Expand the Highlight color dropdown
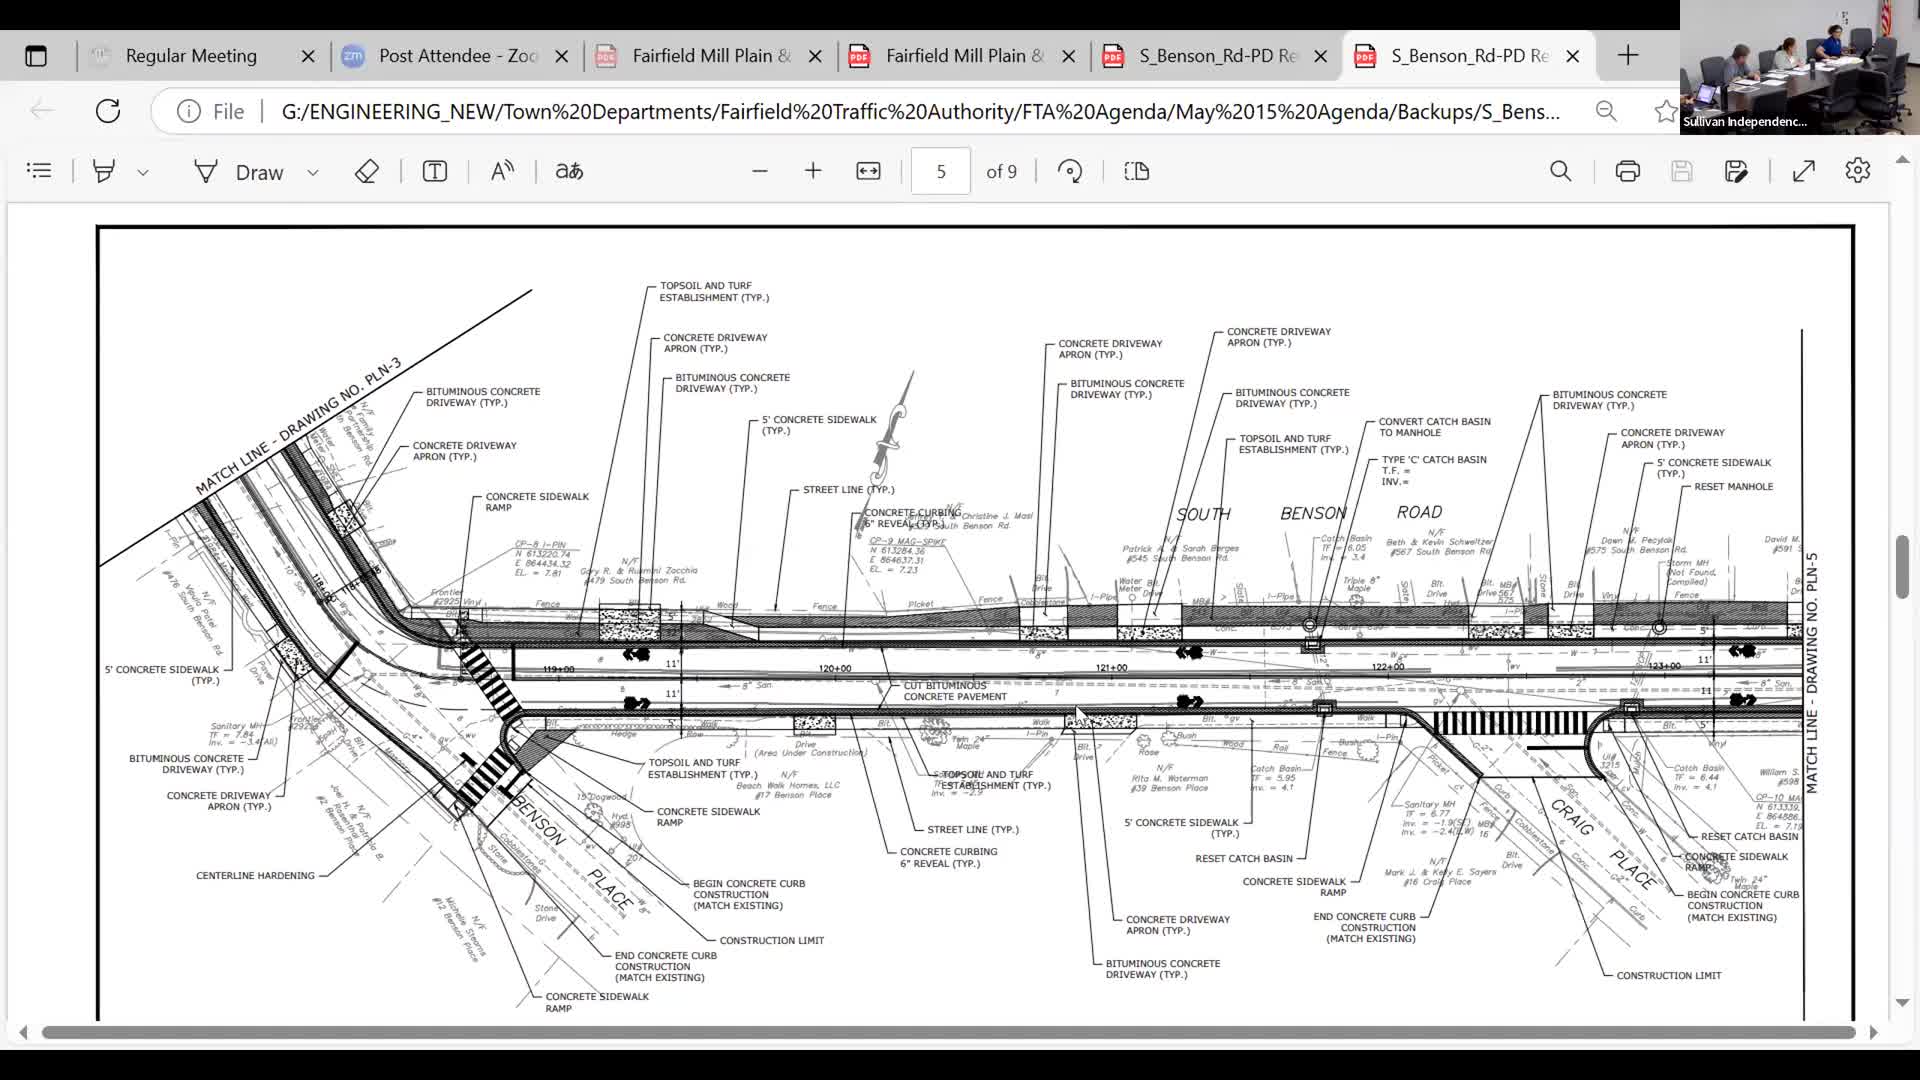1920x1080 pixels. (x=143, y=171)
